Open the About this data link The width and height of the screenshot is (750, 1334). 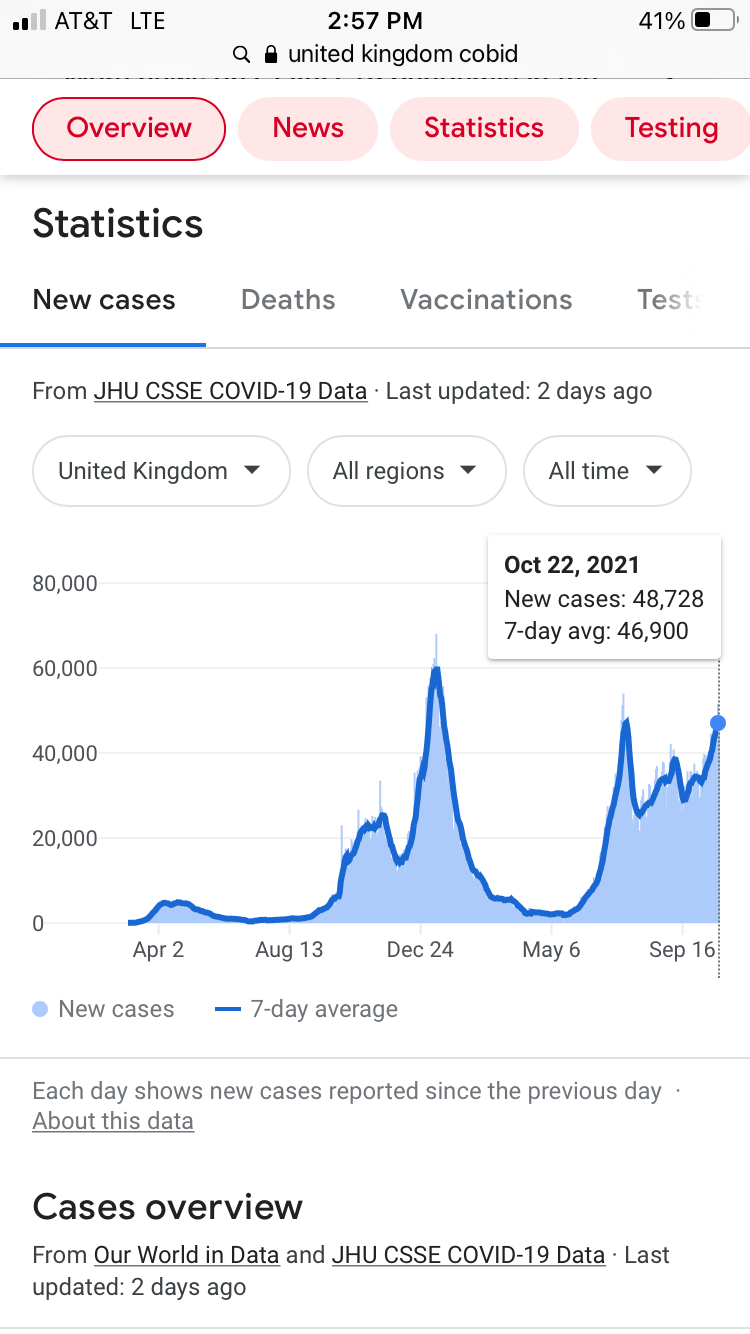pyautogui.click(x=113, y=1121)
